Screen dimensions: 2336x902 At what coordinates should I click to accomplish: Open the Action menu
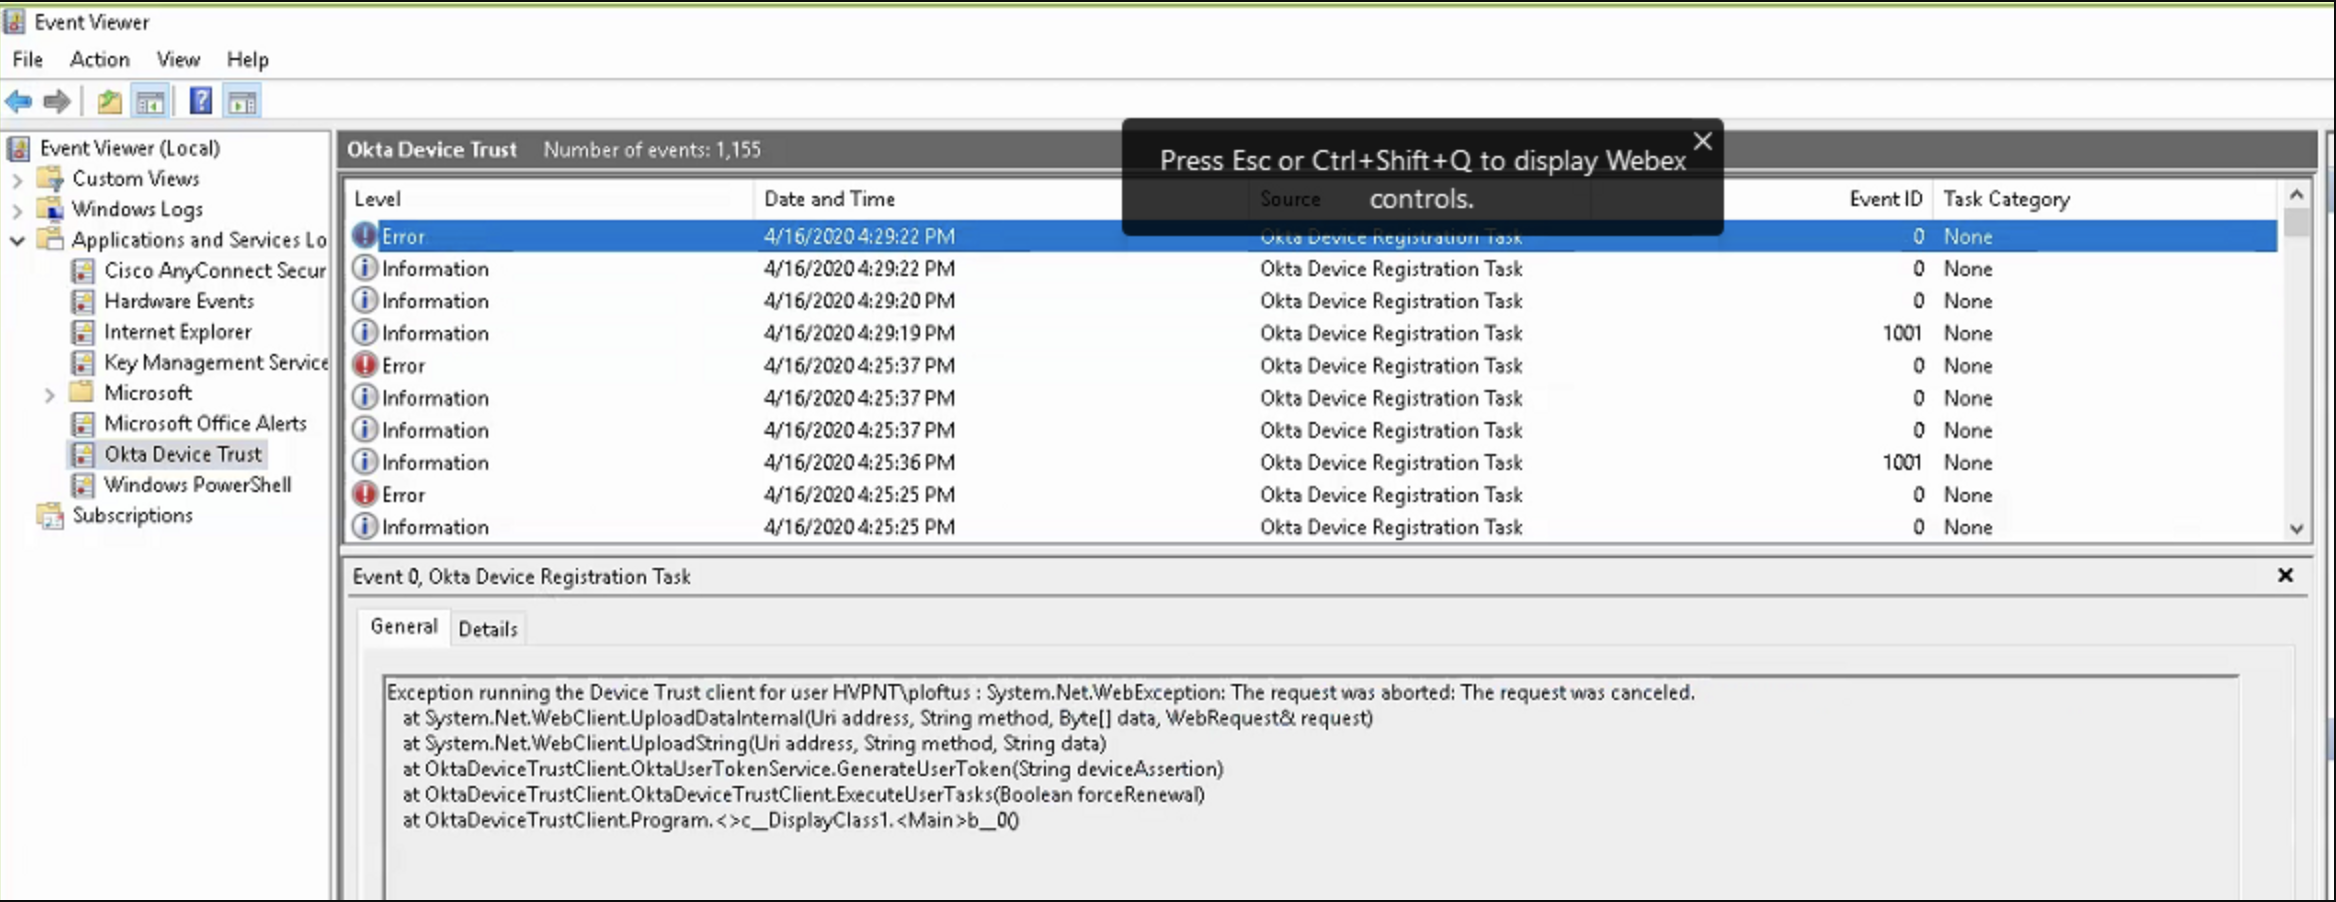pyautogui.click(x=100, y=59)
